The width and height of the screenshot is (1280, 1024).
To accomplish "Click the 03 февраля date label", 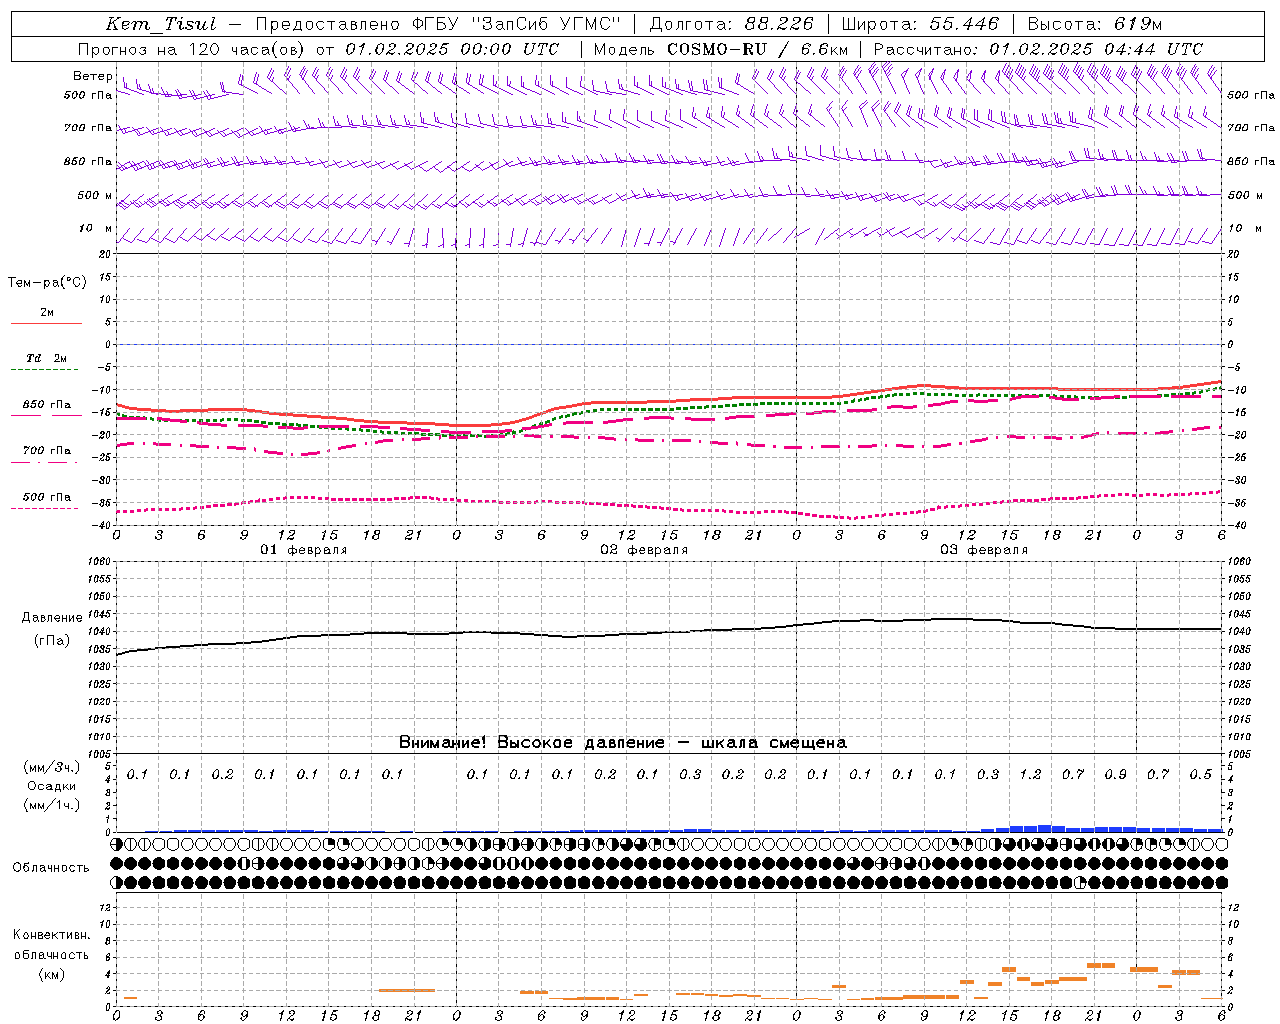I will click(x=983, y=550).
